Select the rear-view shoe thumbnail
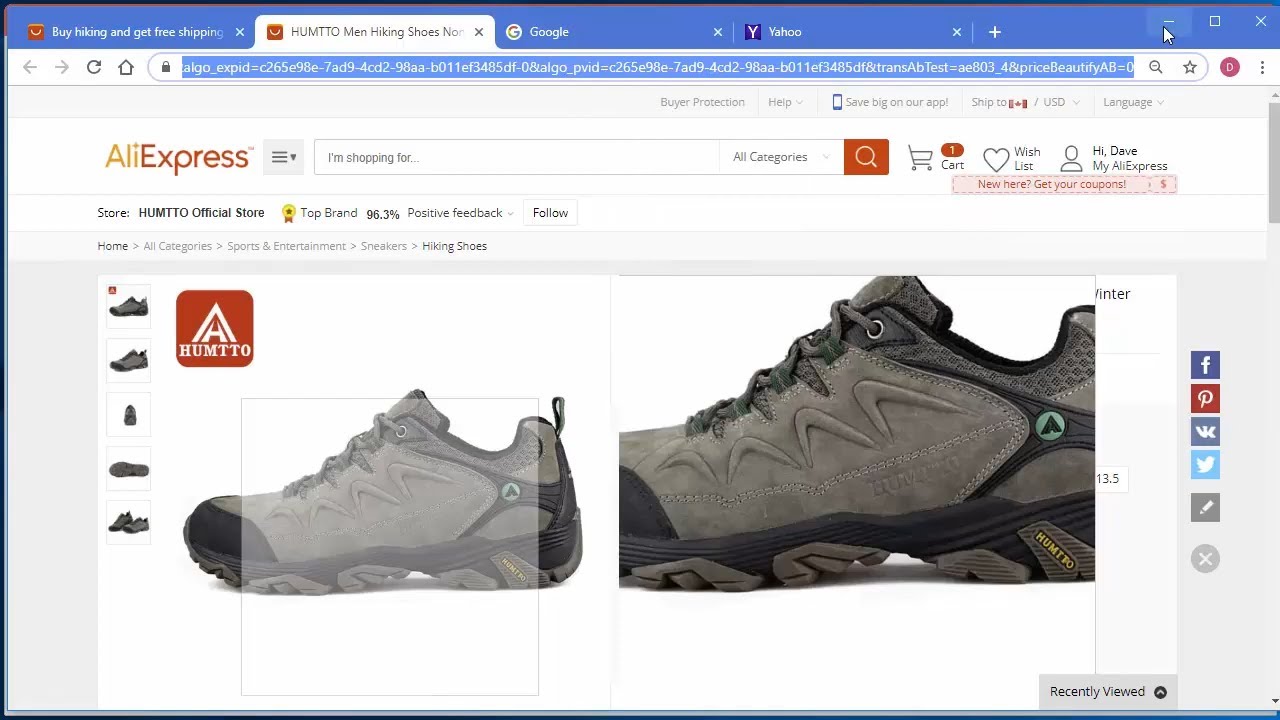This screenshot has height=720, width=1280. point(128,414)
